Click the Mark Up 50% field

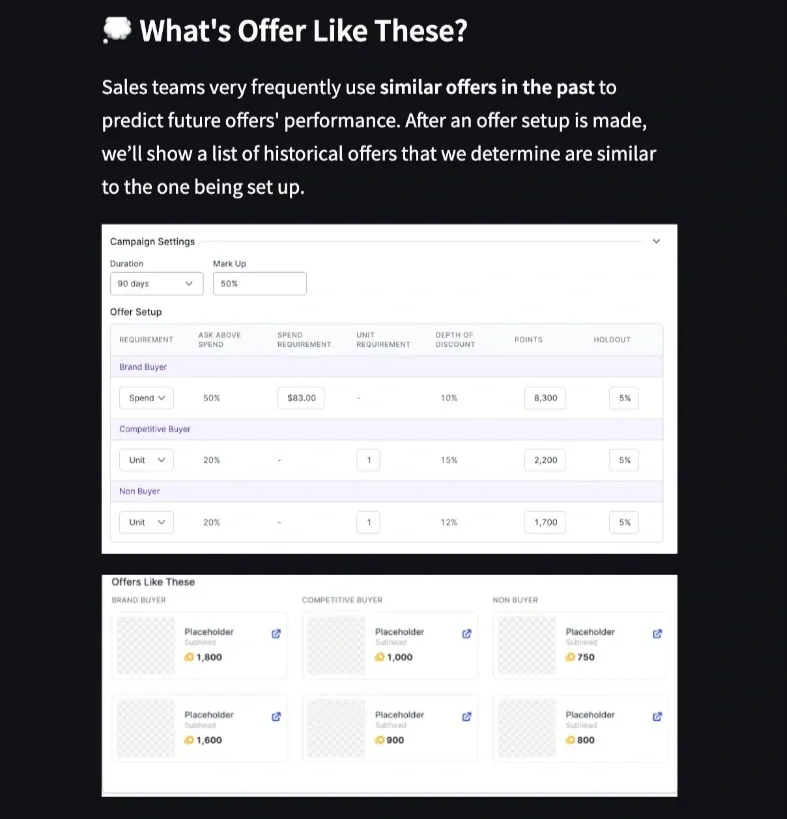259,284
